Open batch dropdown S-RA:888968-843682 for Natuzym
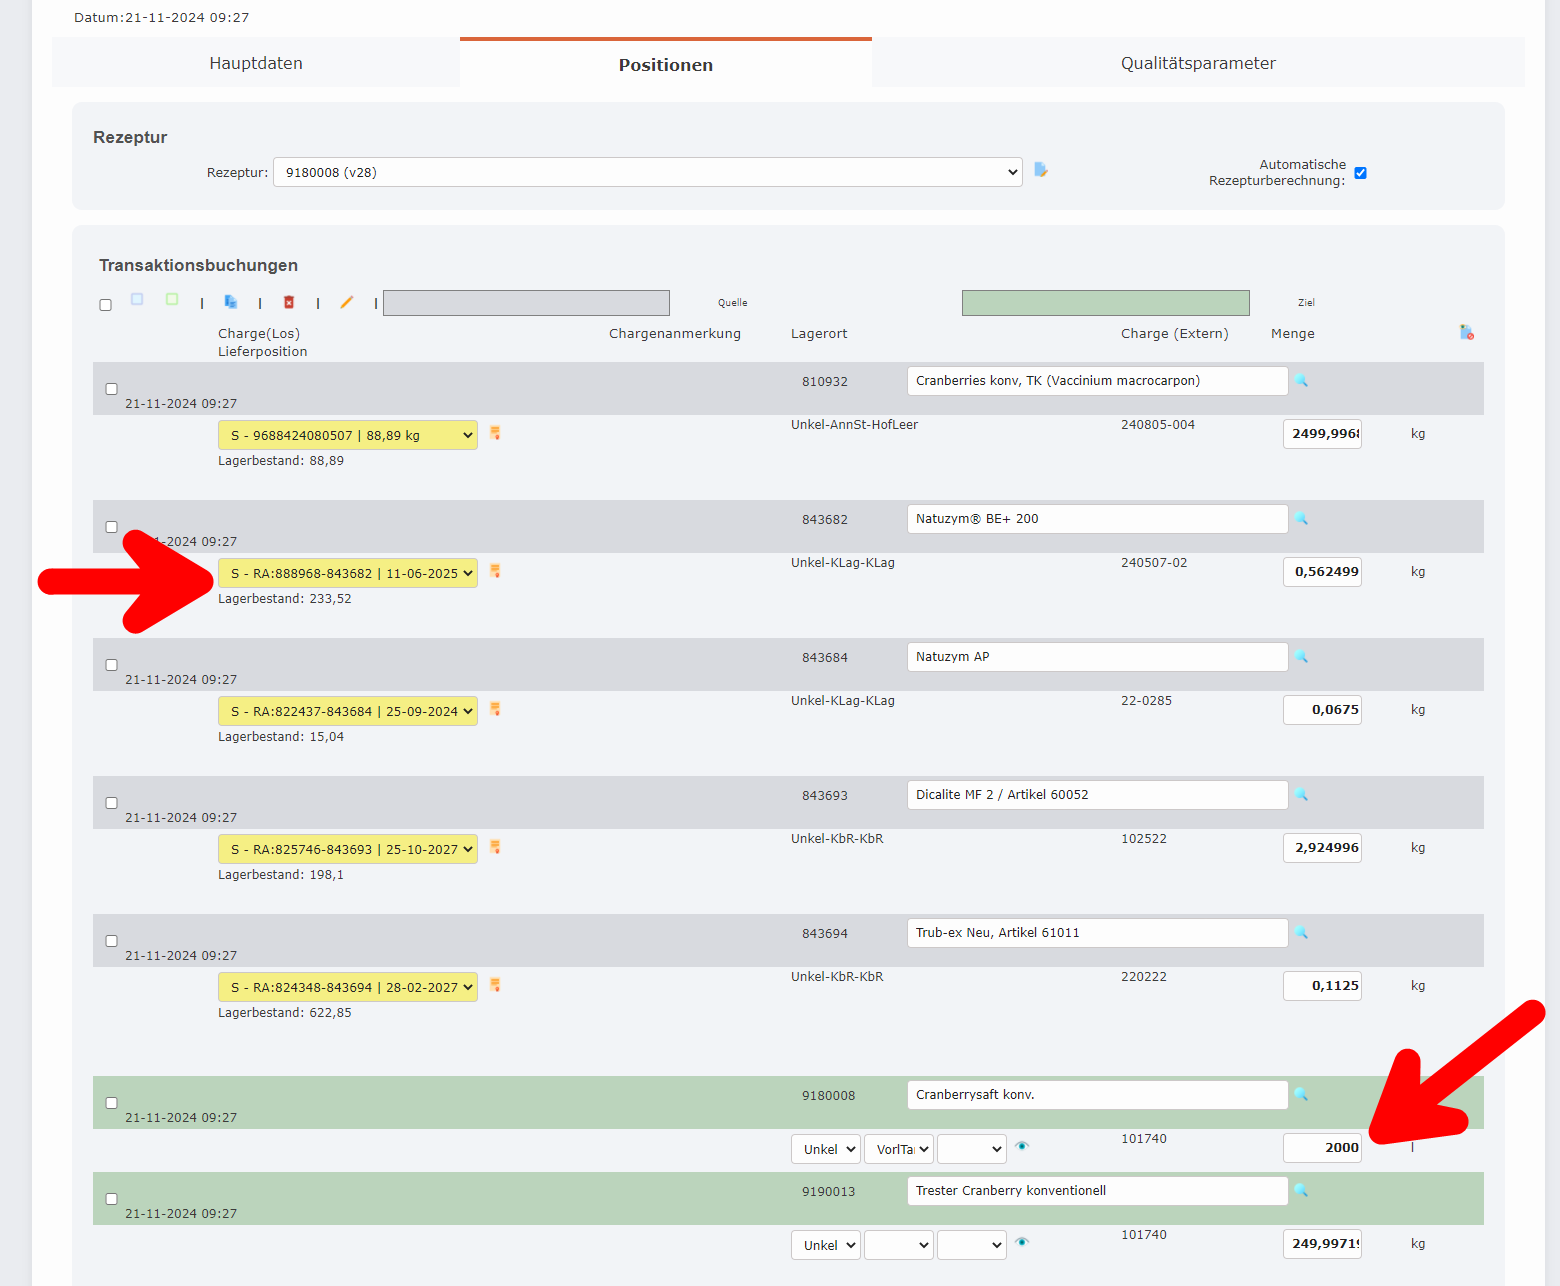1560x1286 pixels. click(x=347, y=573)
